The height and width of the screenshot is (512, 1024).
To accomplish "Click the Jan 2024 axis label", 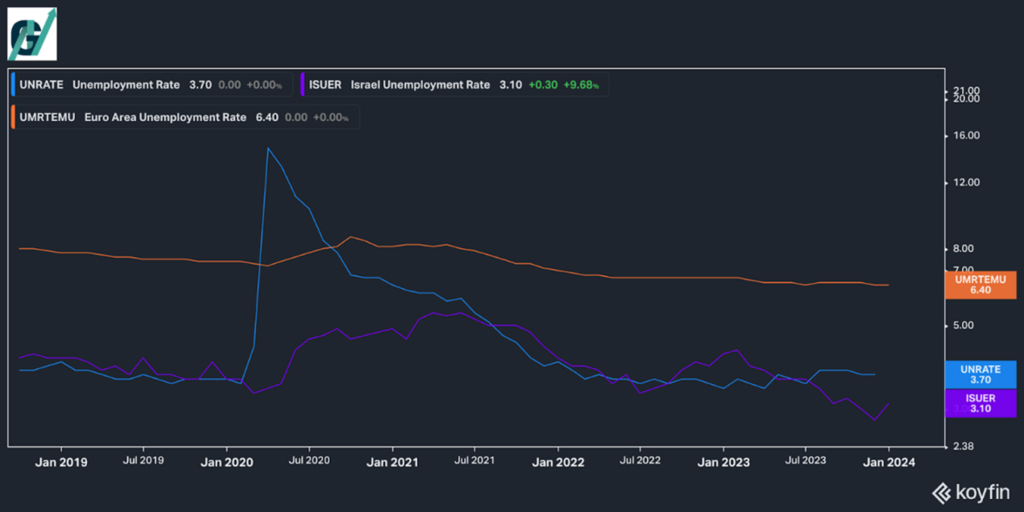I will pos(888,462).
